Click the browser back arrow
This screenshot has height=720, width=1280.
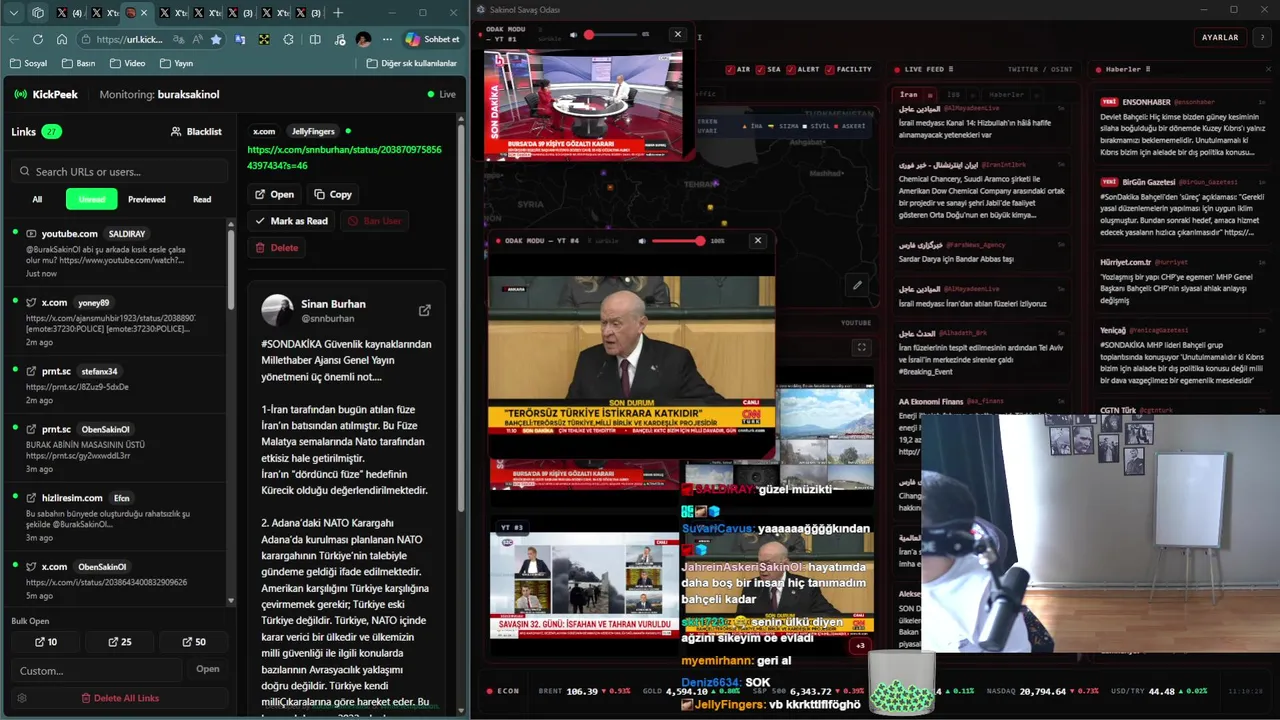click(14, 39)
